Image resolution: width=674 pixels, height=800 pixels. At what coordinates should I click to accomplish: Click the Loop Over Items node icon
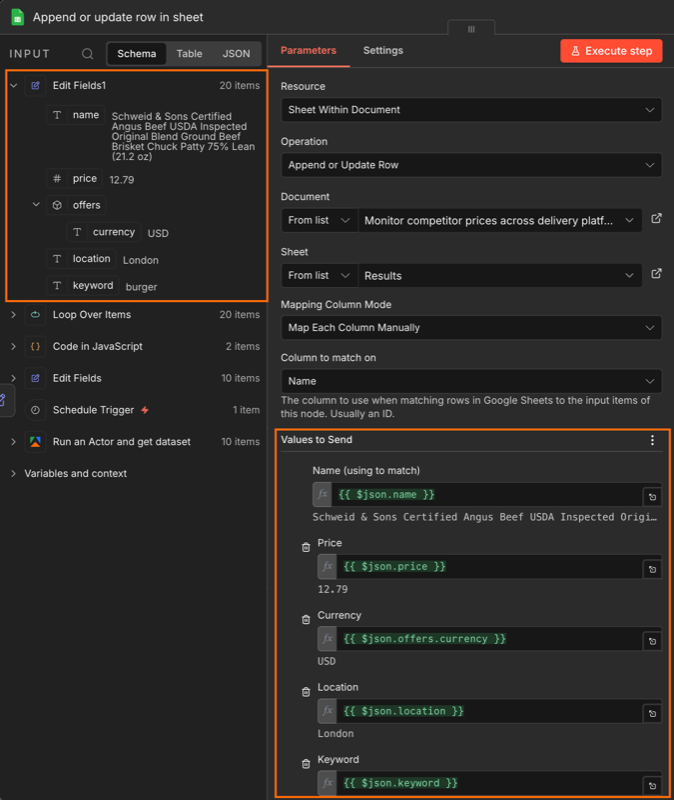point(35,314)
